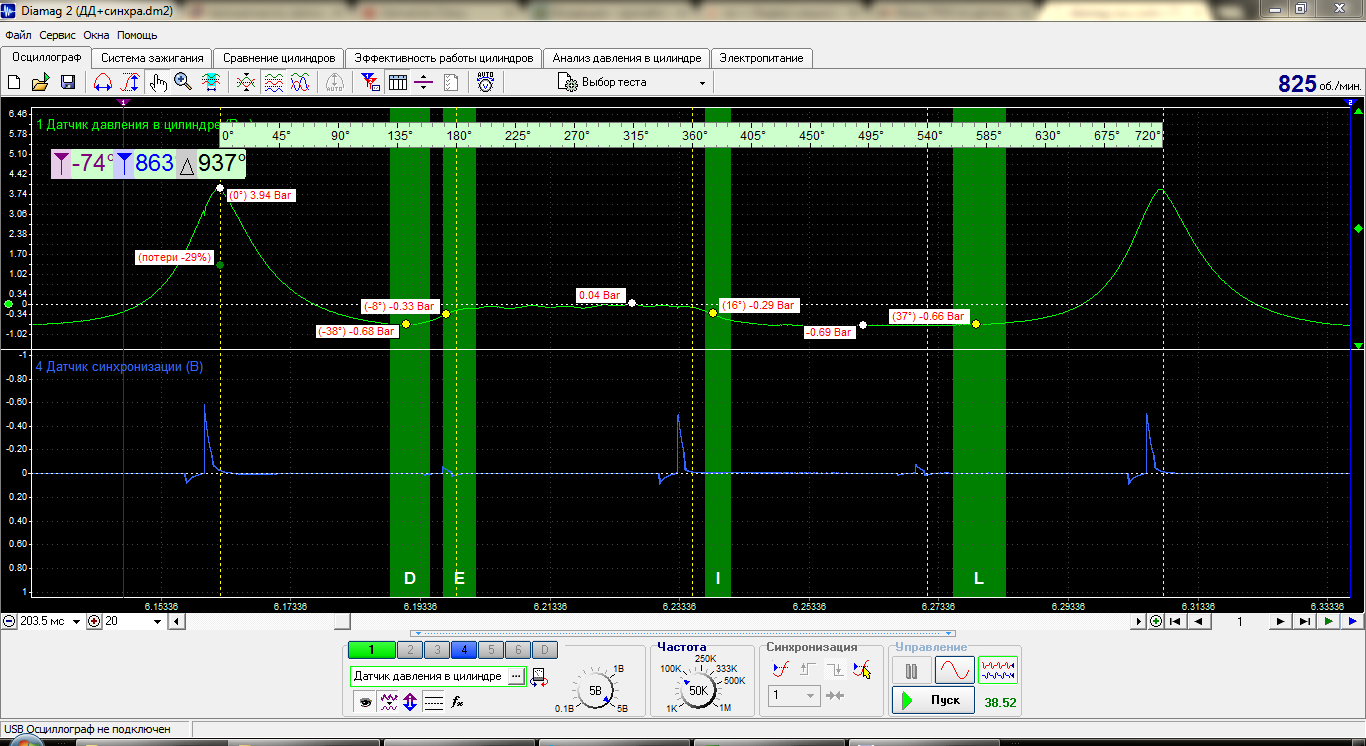
Task: Open sensor selection ellipsis button
Action: 516,677
